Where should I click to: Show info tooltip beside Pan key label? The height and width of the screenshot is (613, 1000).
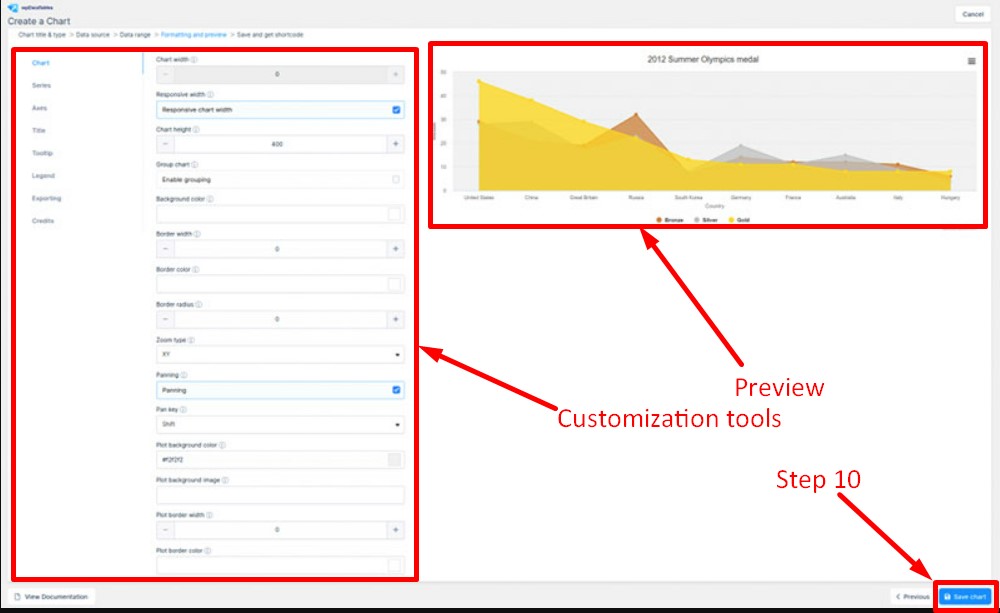183,410
